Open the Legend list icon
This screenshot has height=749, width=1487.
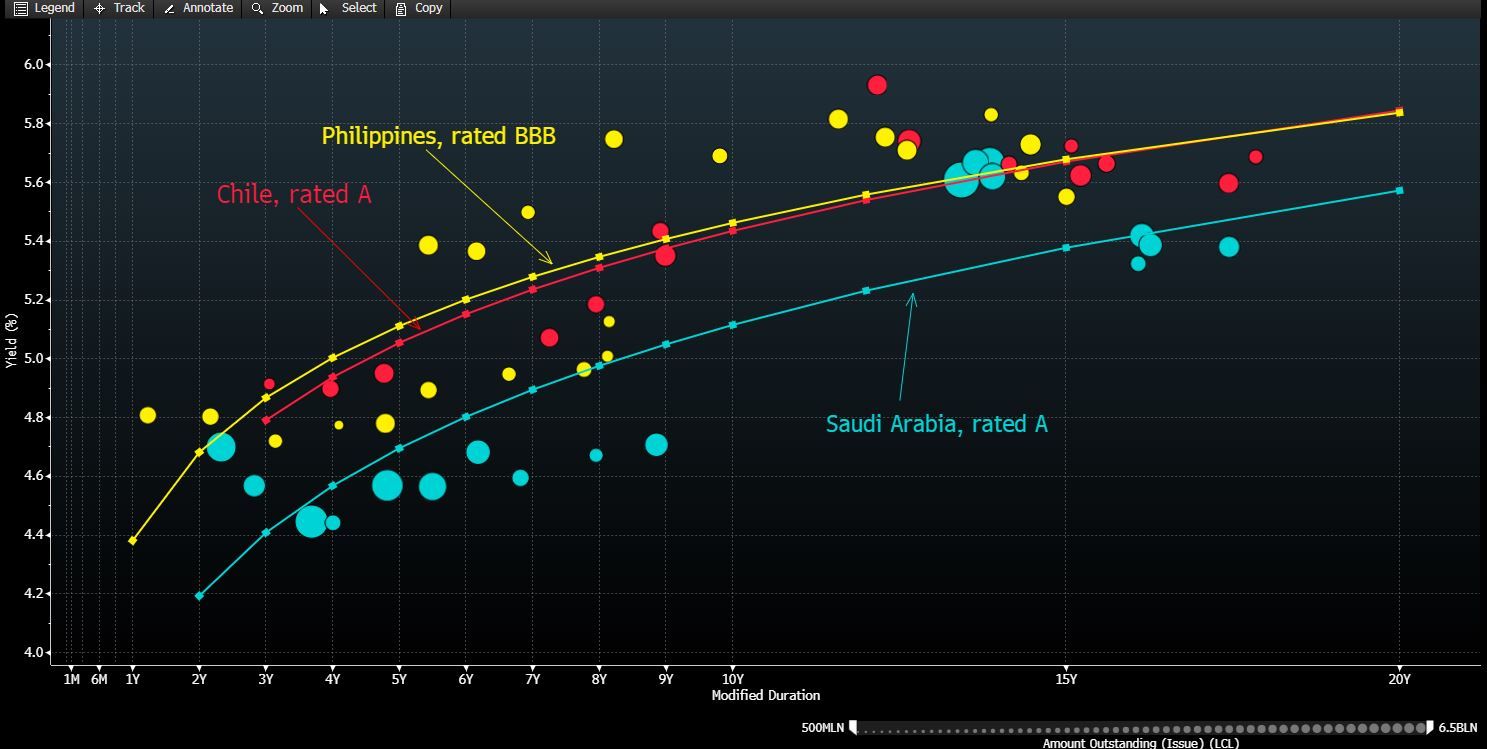pyautogui.click(x=20, y=8)
